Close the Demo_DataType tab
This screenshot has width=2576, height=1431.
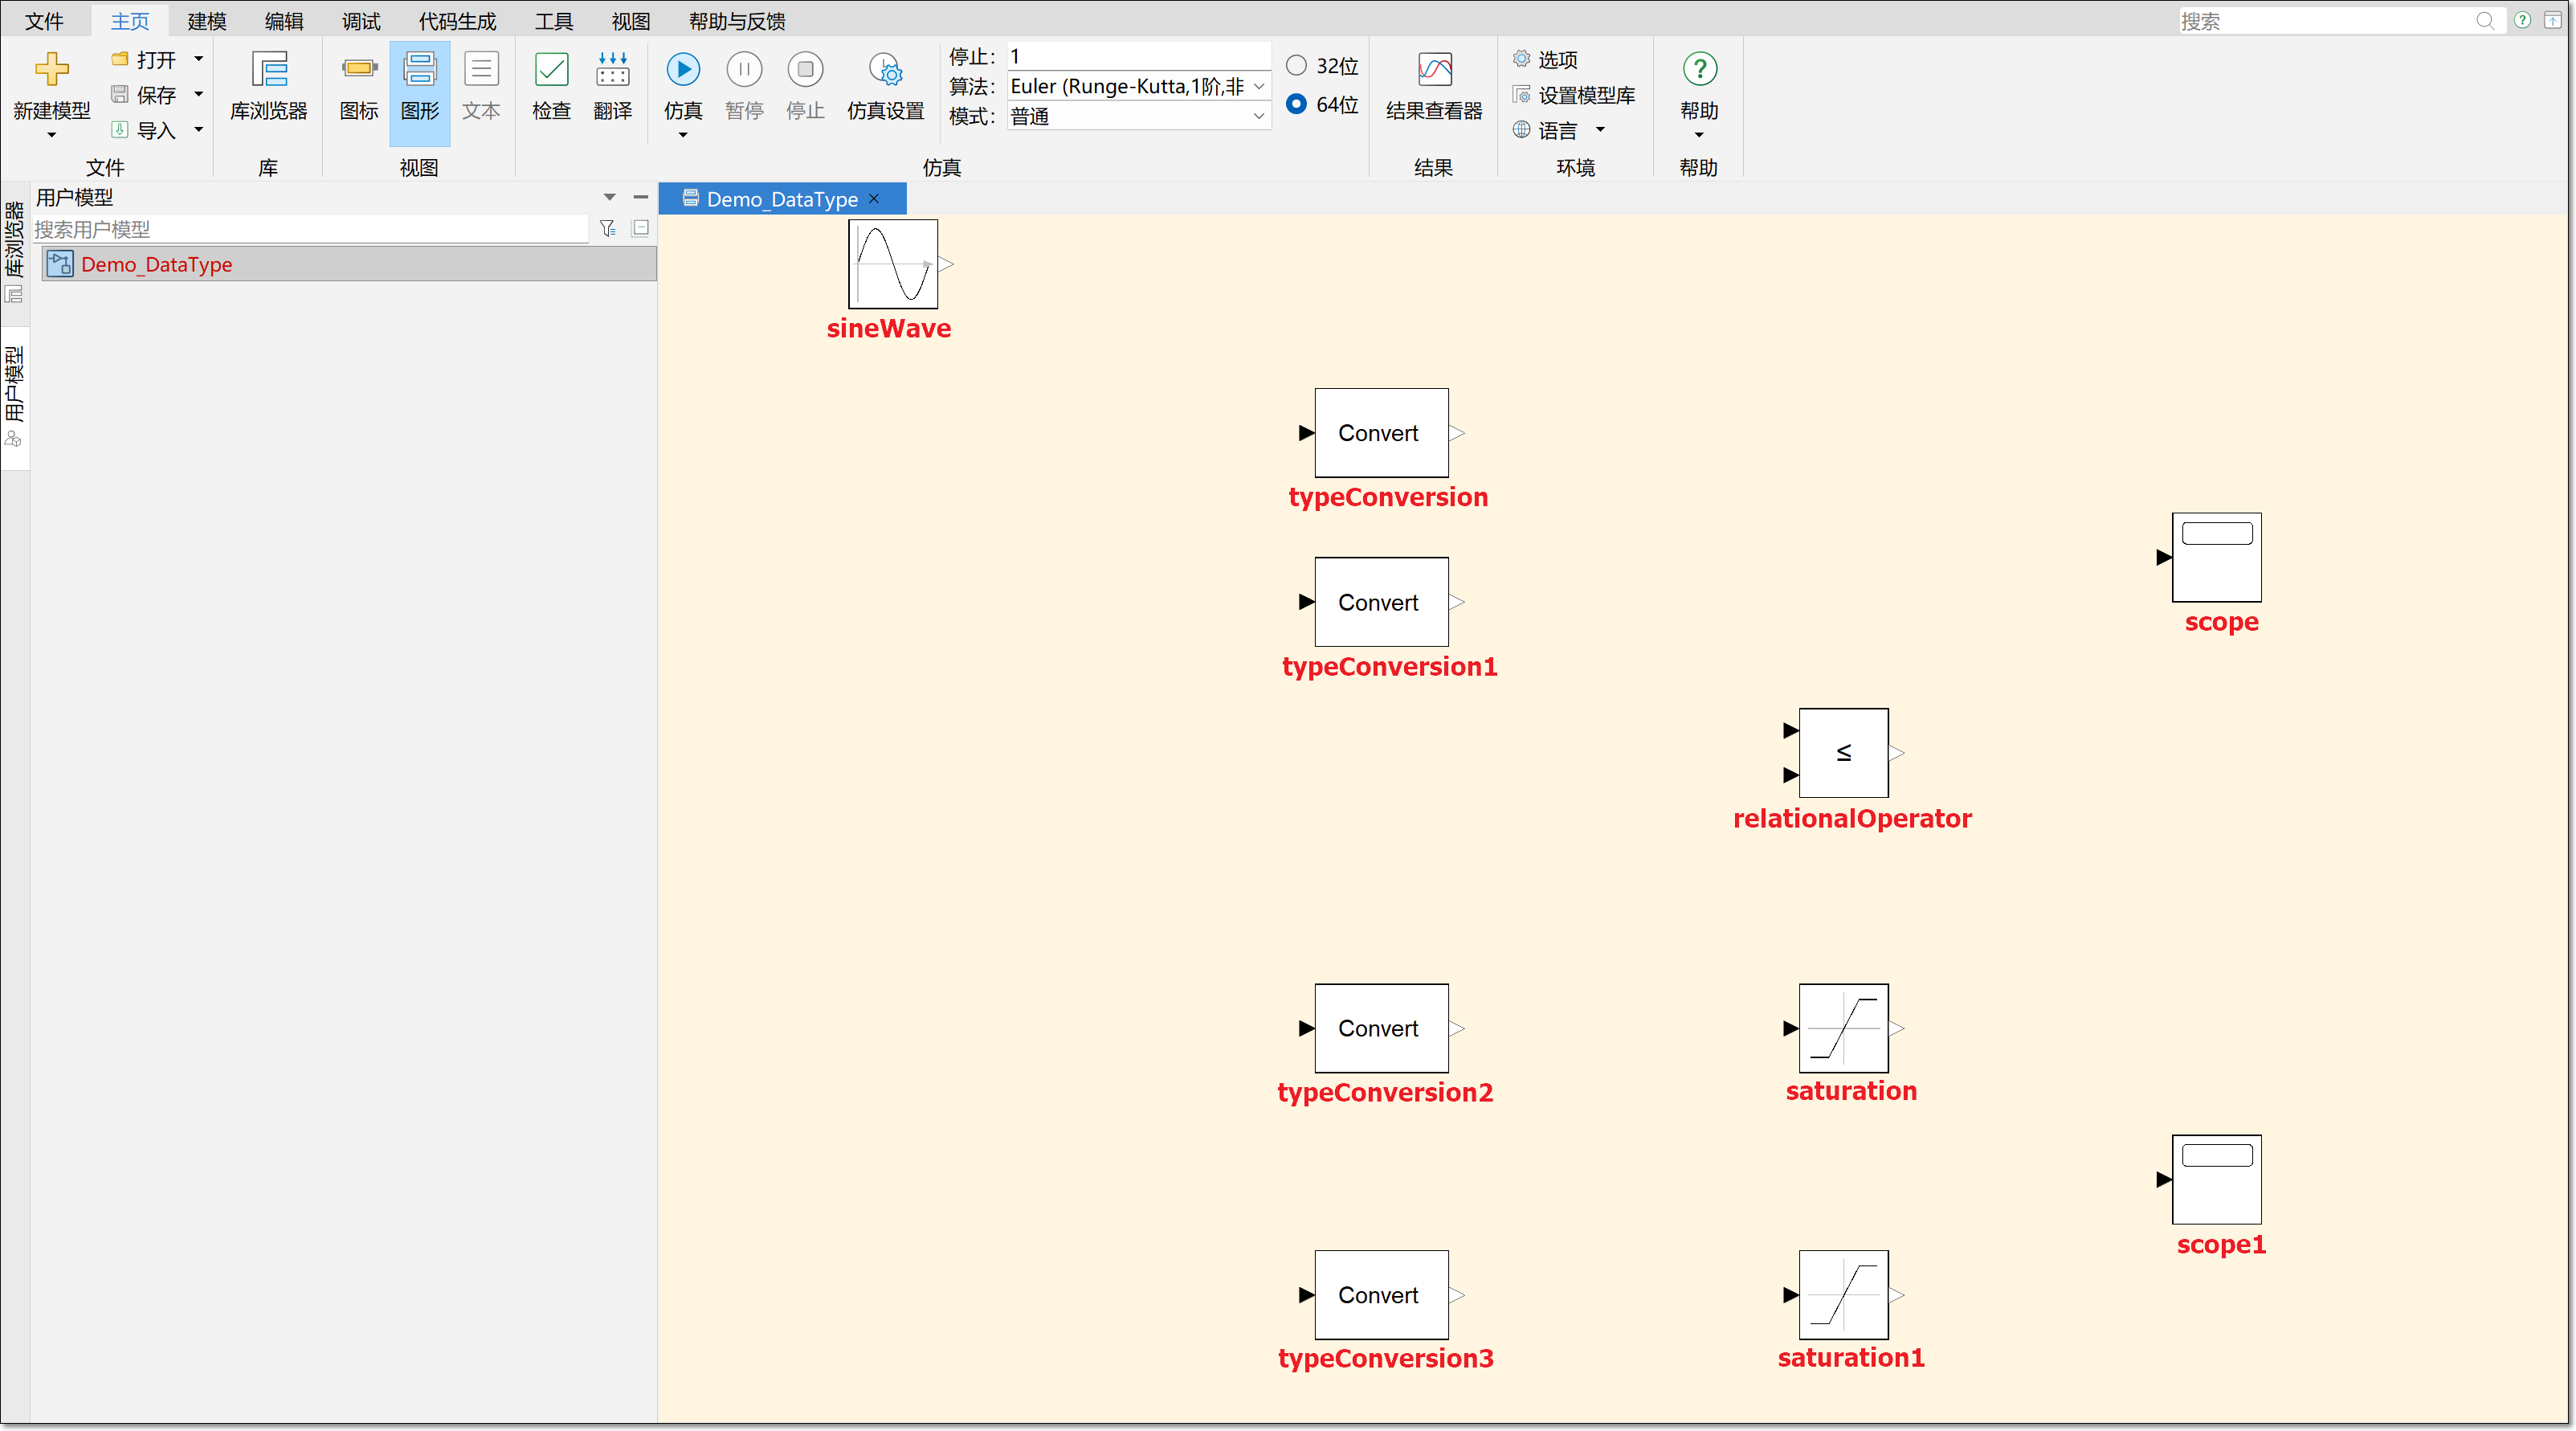(x=874, y=199)
